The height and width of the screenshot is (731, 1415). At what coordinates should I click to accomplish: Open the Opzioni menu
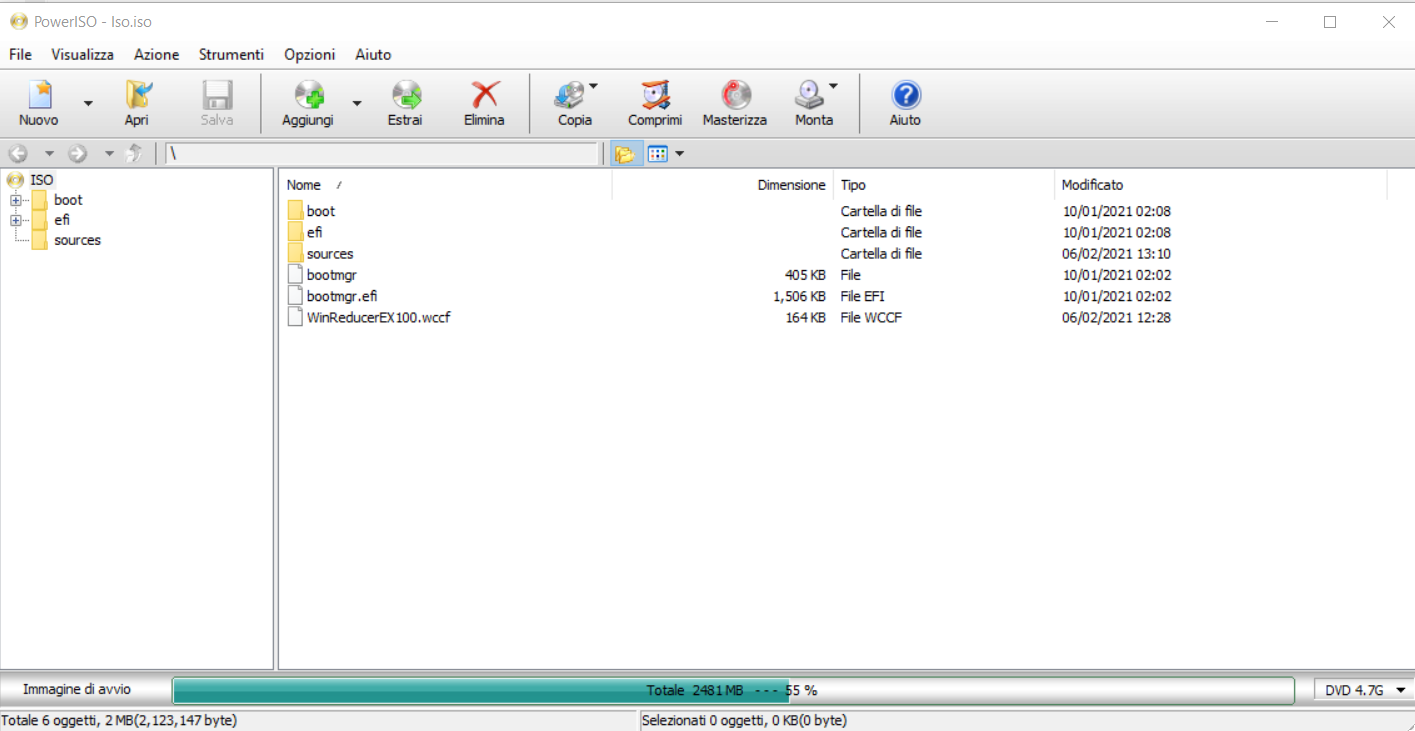[x=310, y=55]
